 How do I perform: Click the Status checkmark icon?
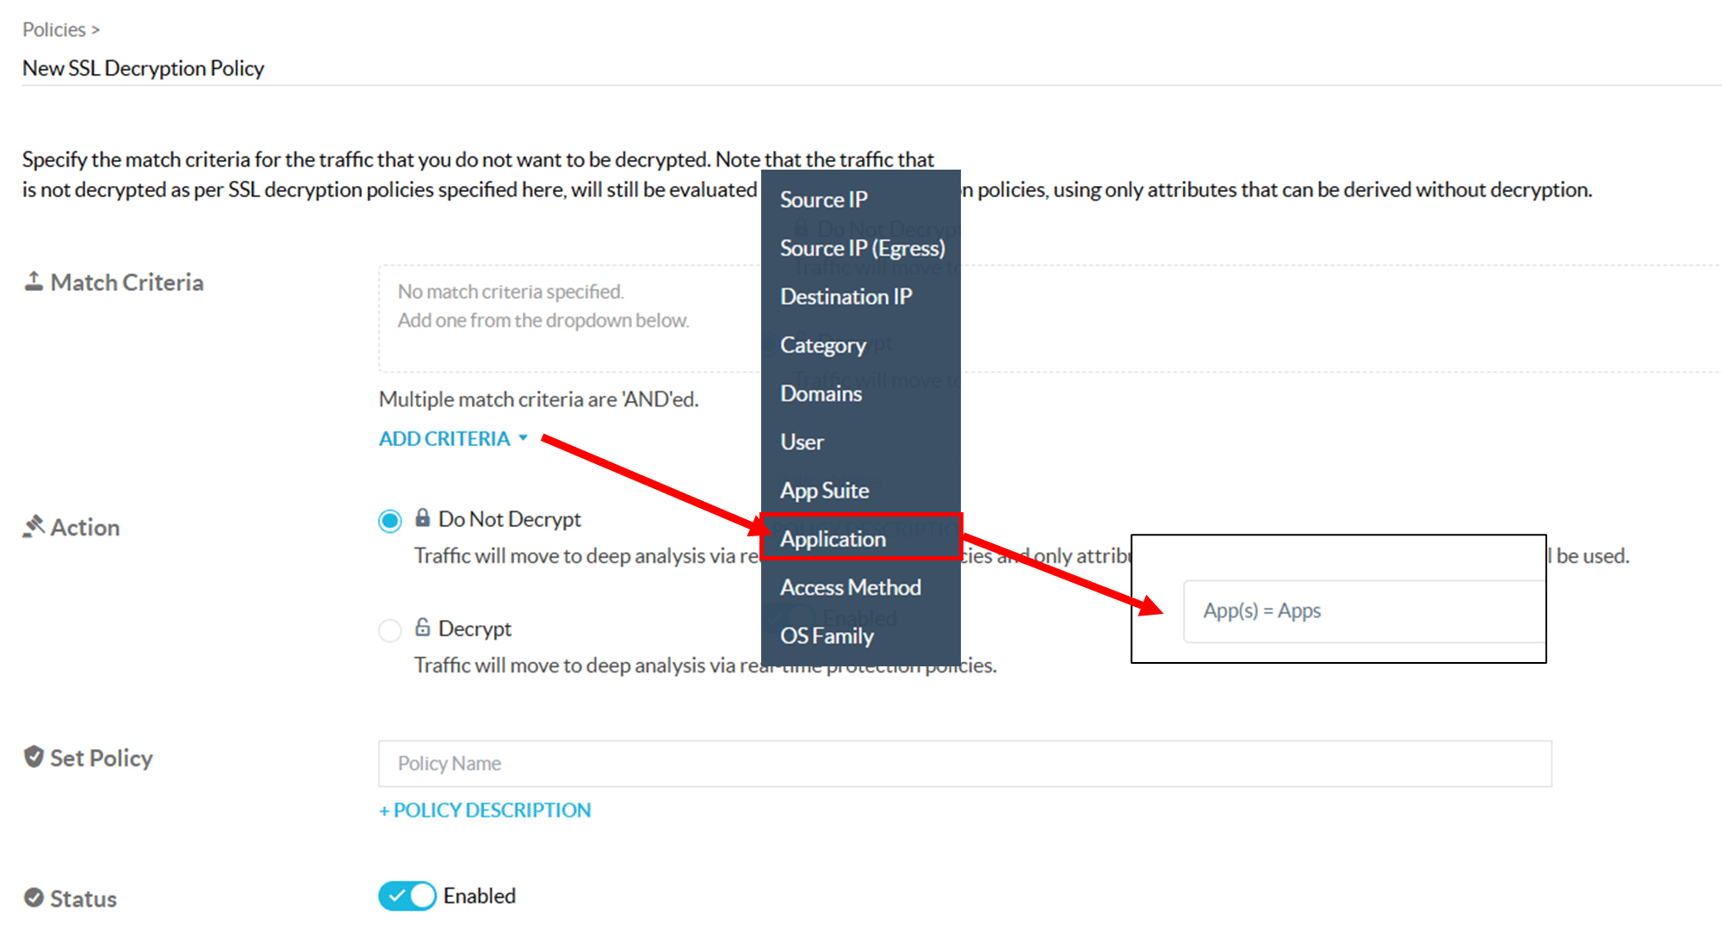[34, 898]
